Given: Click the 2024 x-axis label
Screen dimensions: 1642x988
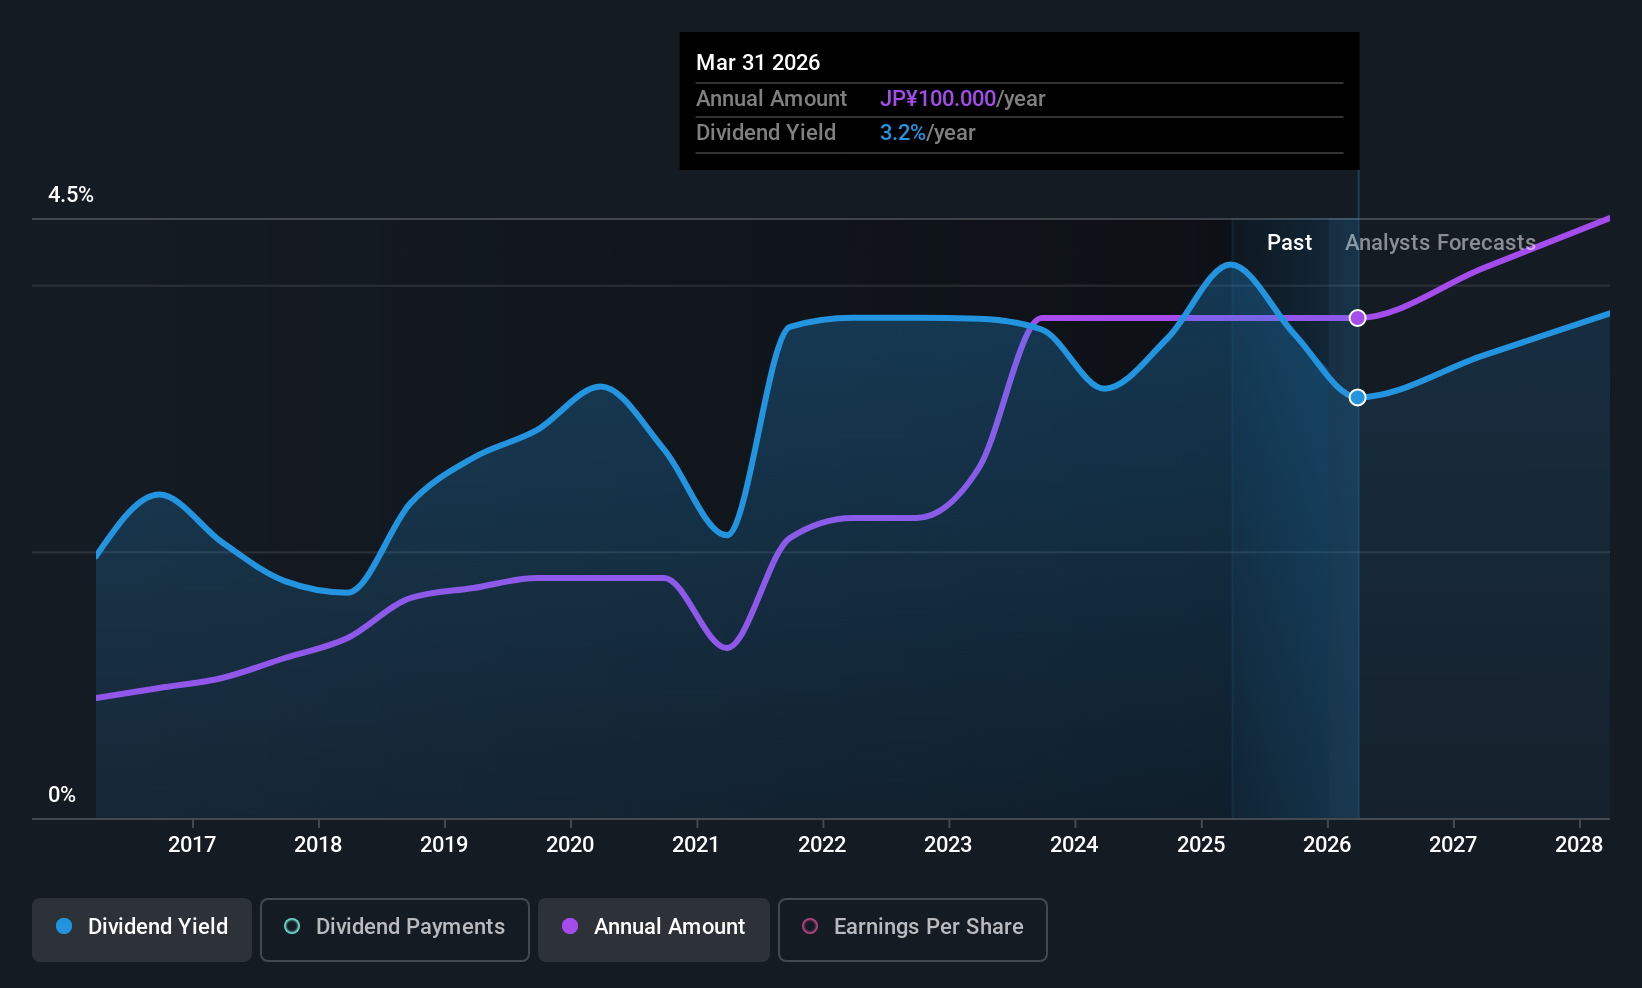Looking at the screenshot, I should pyautogui.click(x=1074, y=845).
